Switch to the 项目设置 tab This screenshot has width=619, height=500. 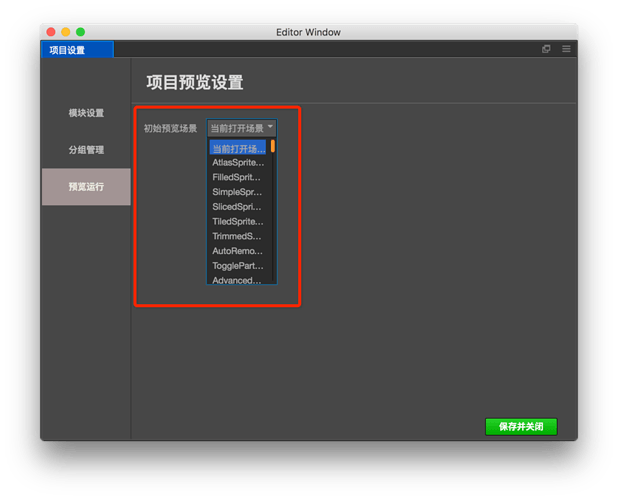click(77, 50)
